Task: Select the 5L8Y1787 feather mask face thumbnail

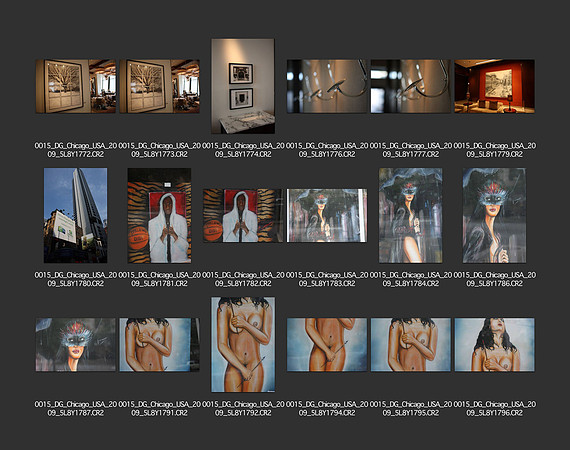Action: 76,345
